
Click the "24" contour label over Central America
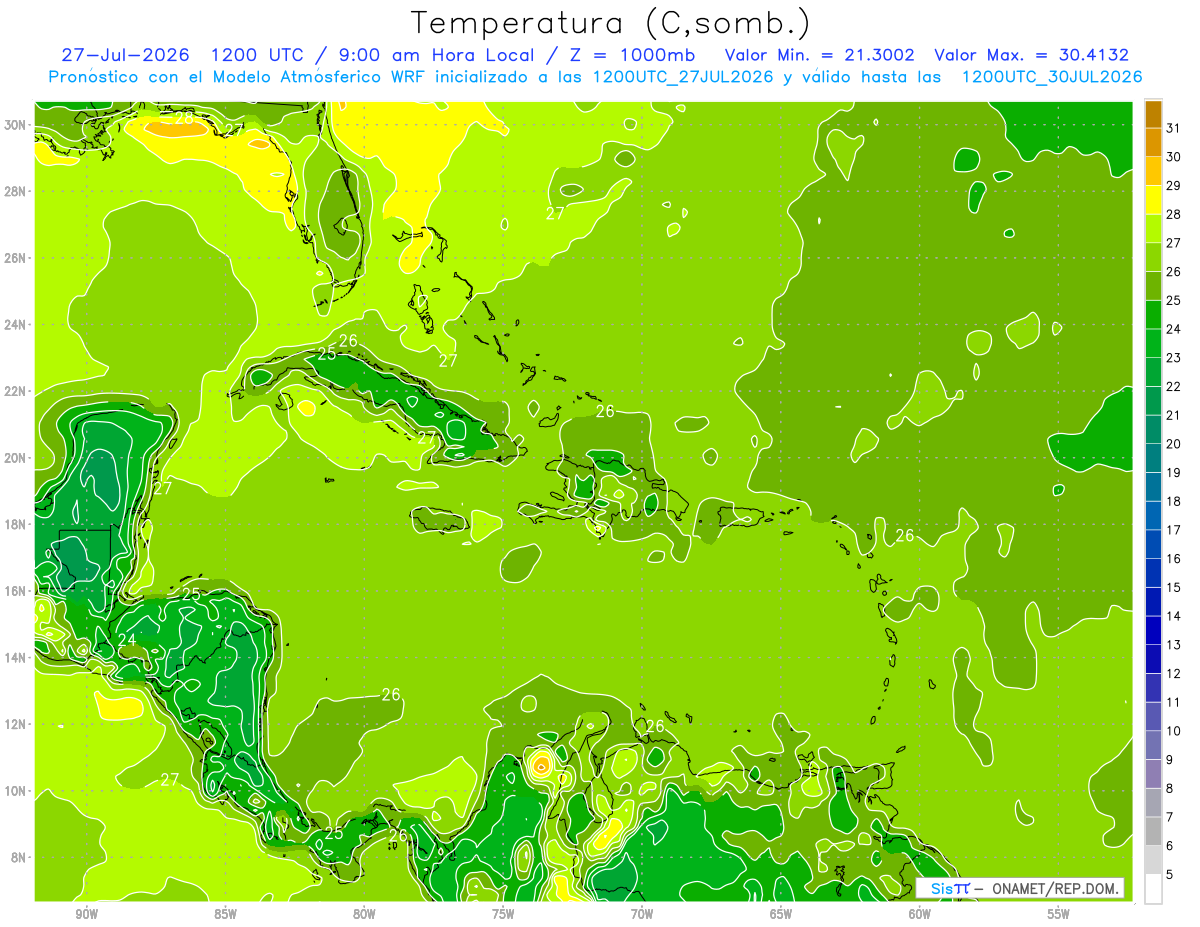pyautogui.click(x=127, y=640)
